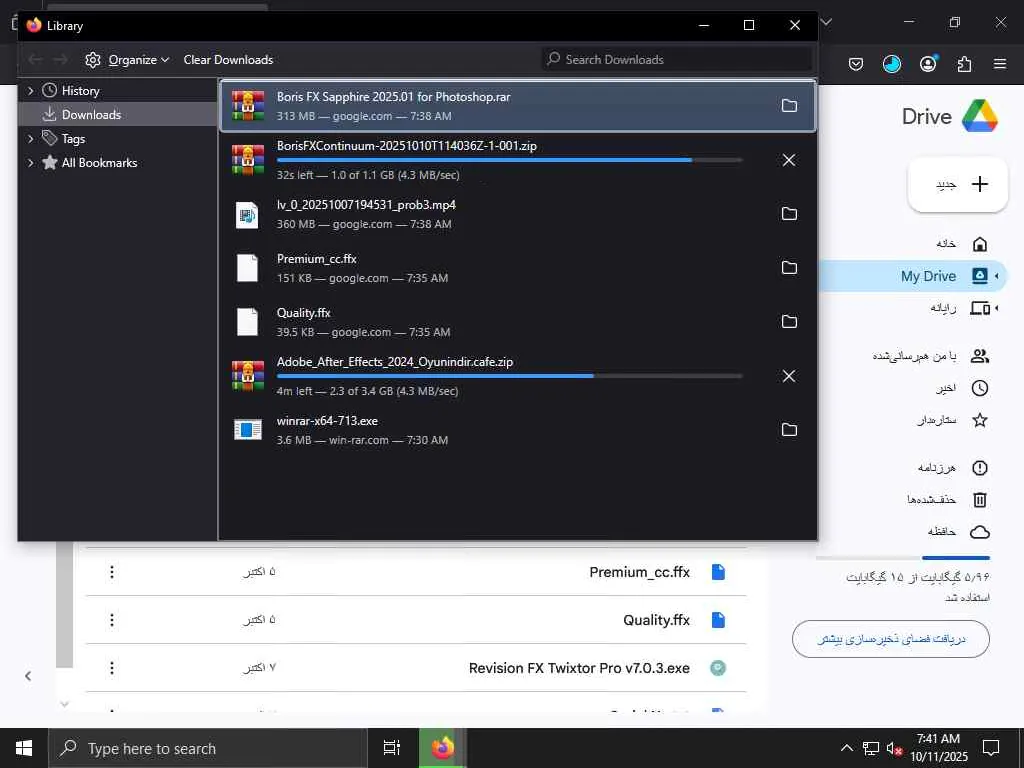The height and width of the screenshot is (768, 1024).
Task: Open containing folder for Boris FX Sapphire rar
Action: (x=789, y=106)
